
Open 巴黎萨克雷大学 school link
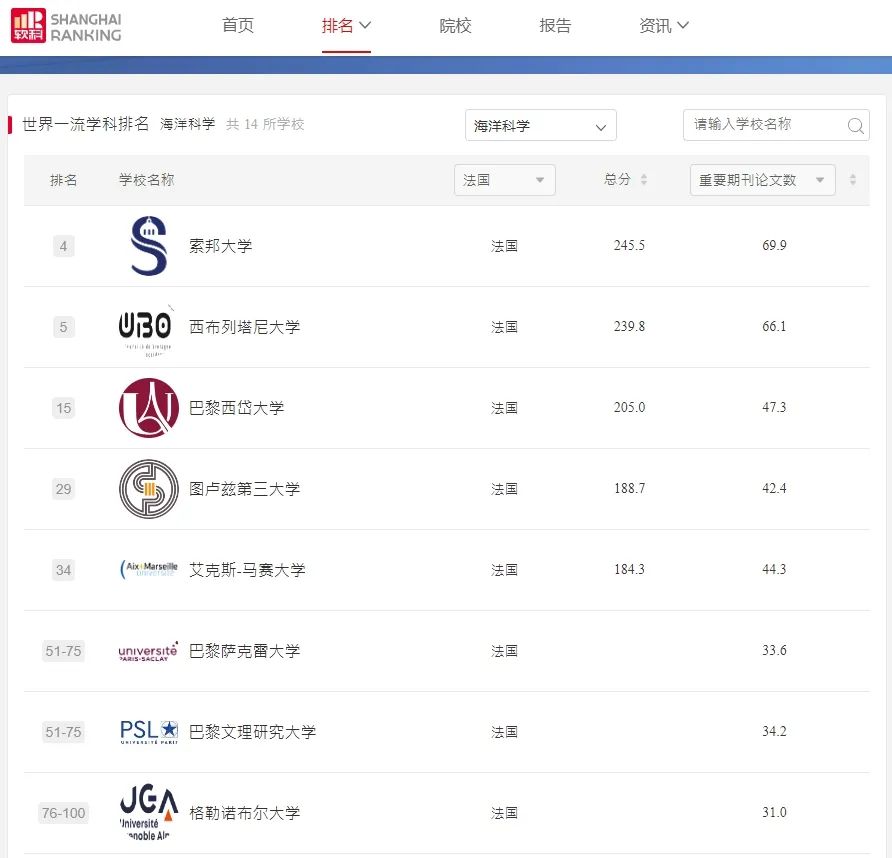coord(245,651)
